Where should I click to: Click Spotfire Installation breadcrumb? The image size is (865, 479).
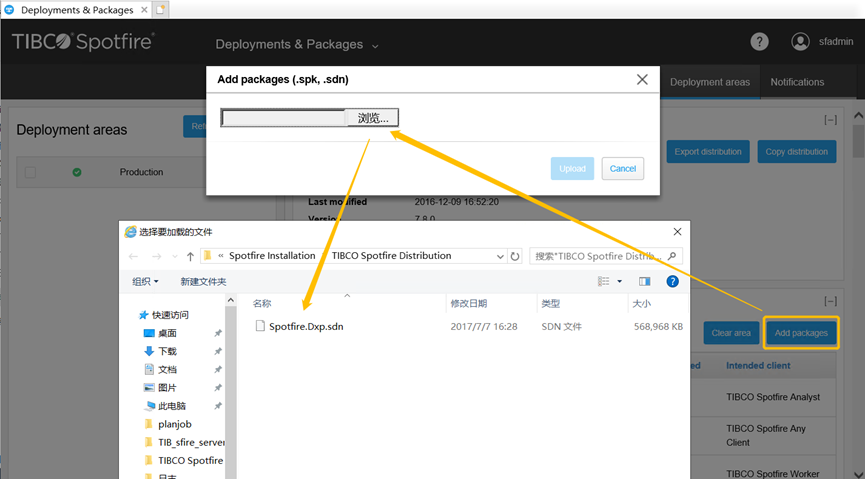tap(272, 256)
